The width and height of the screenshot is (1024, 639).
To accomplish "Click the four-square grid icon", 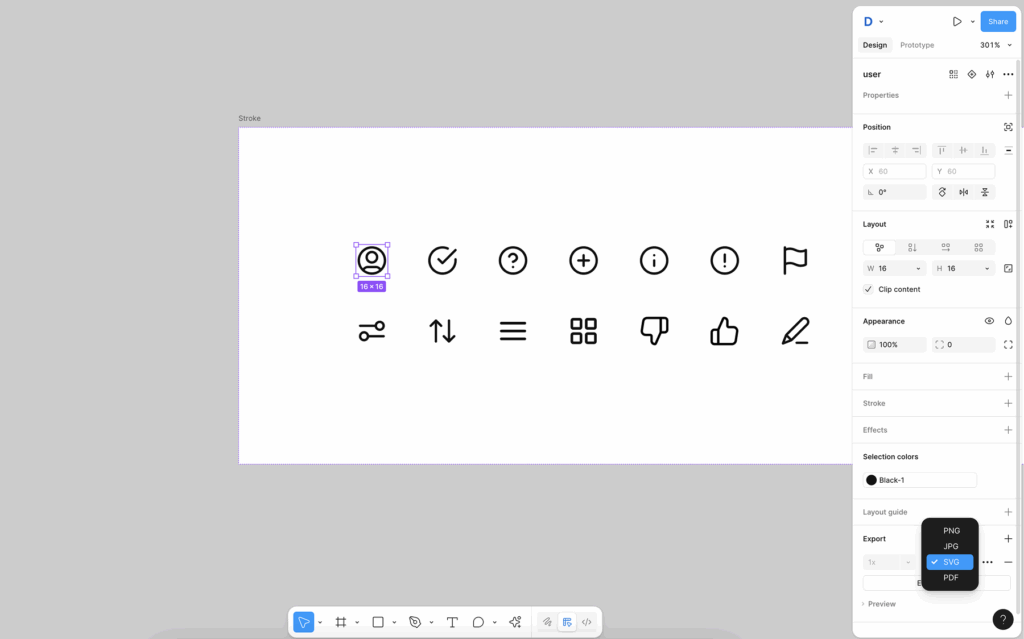I will pos(583,331).
